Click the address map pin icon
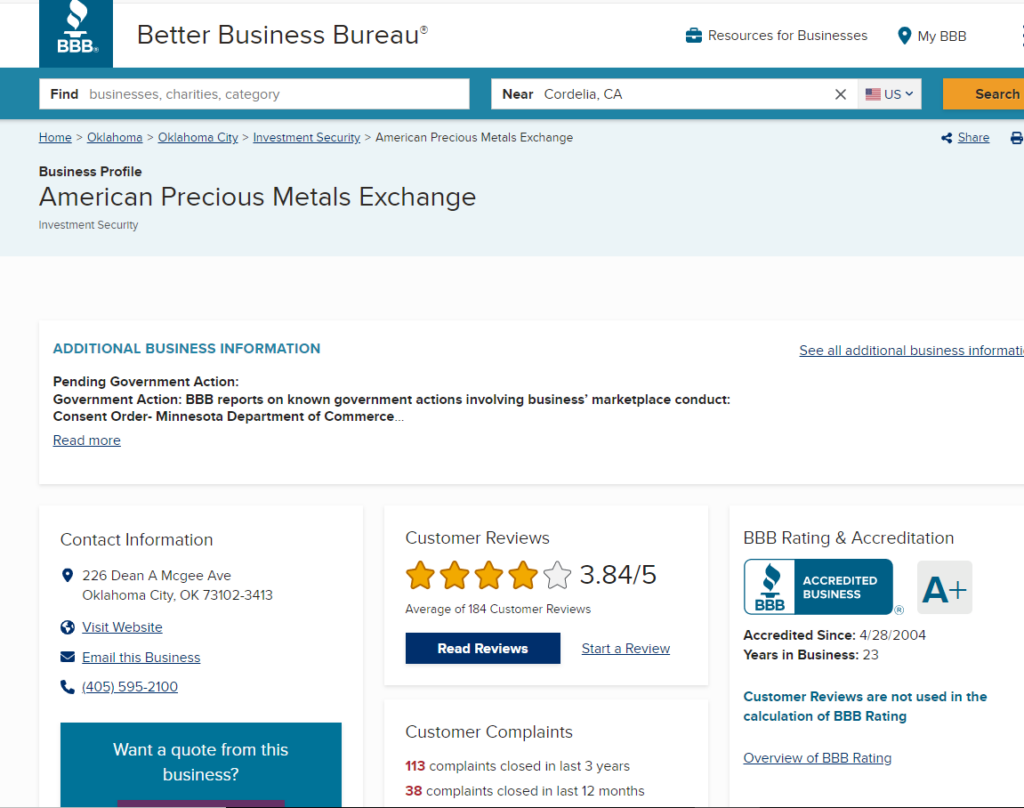 pos(67,575)
